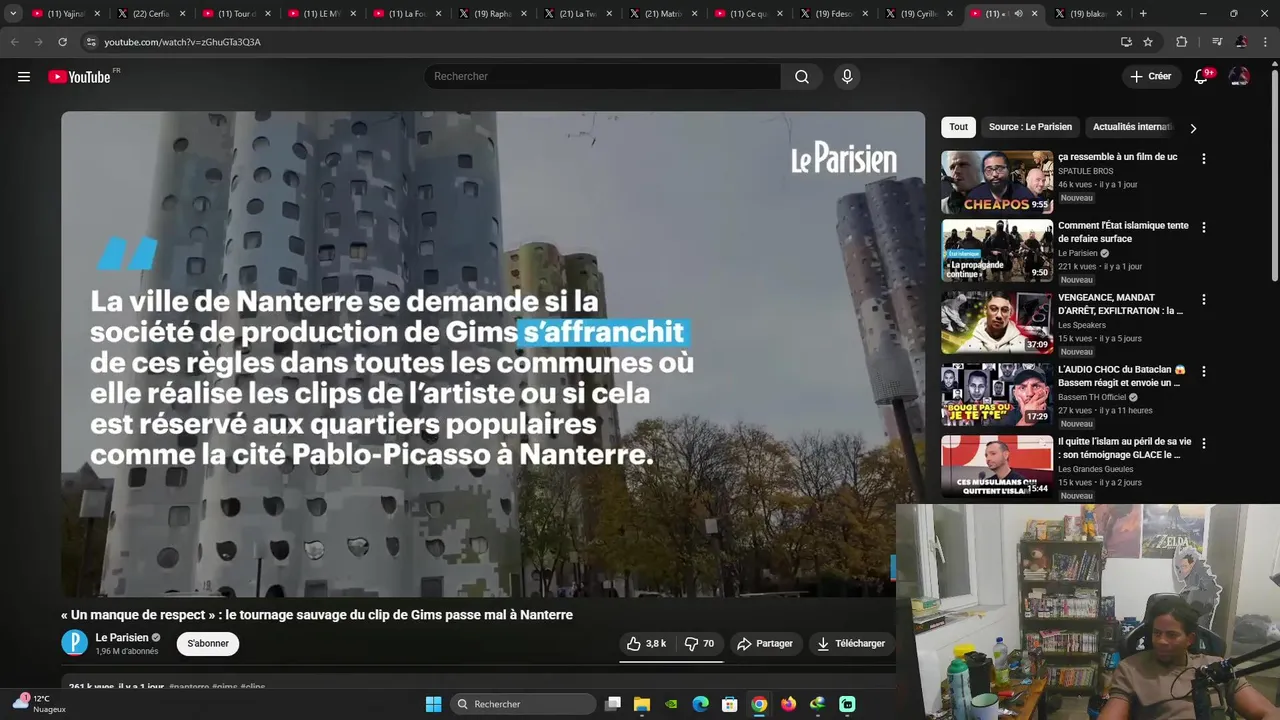
Task: Click the S'abonner subscribe button
Action: pos(208,644)
